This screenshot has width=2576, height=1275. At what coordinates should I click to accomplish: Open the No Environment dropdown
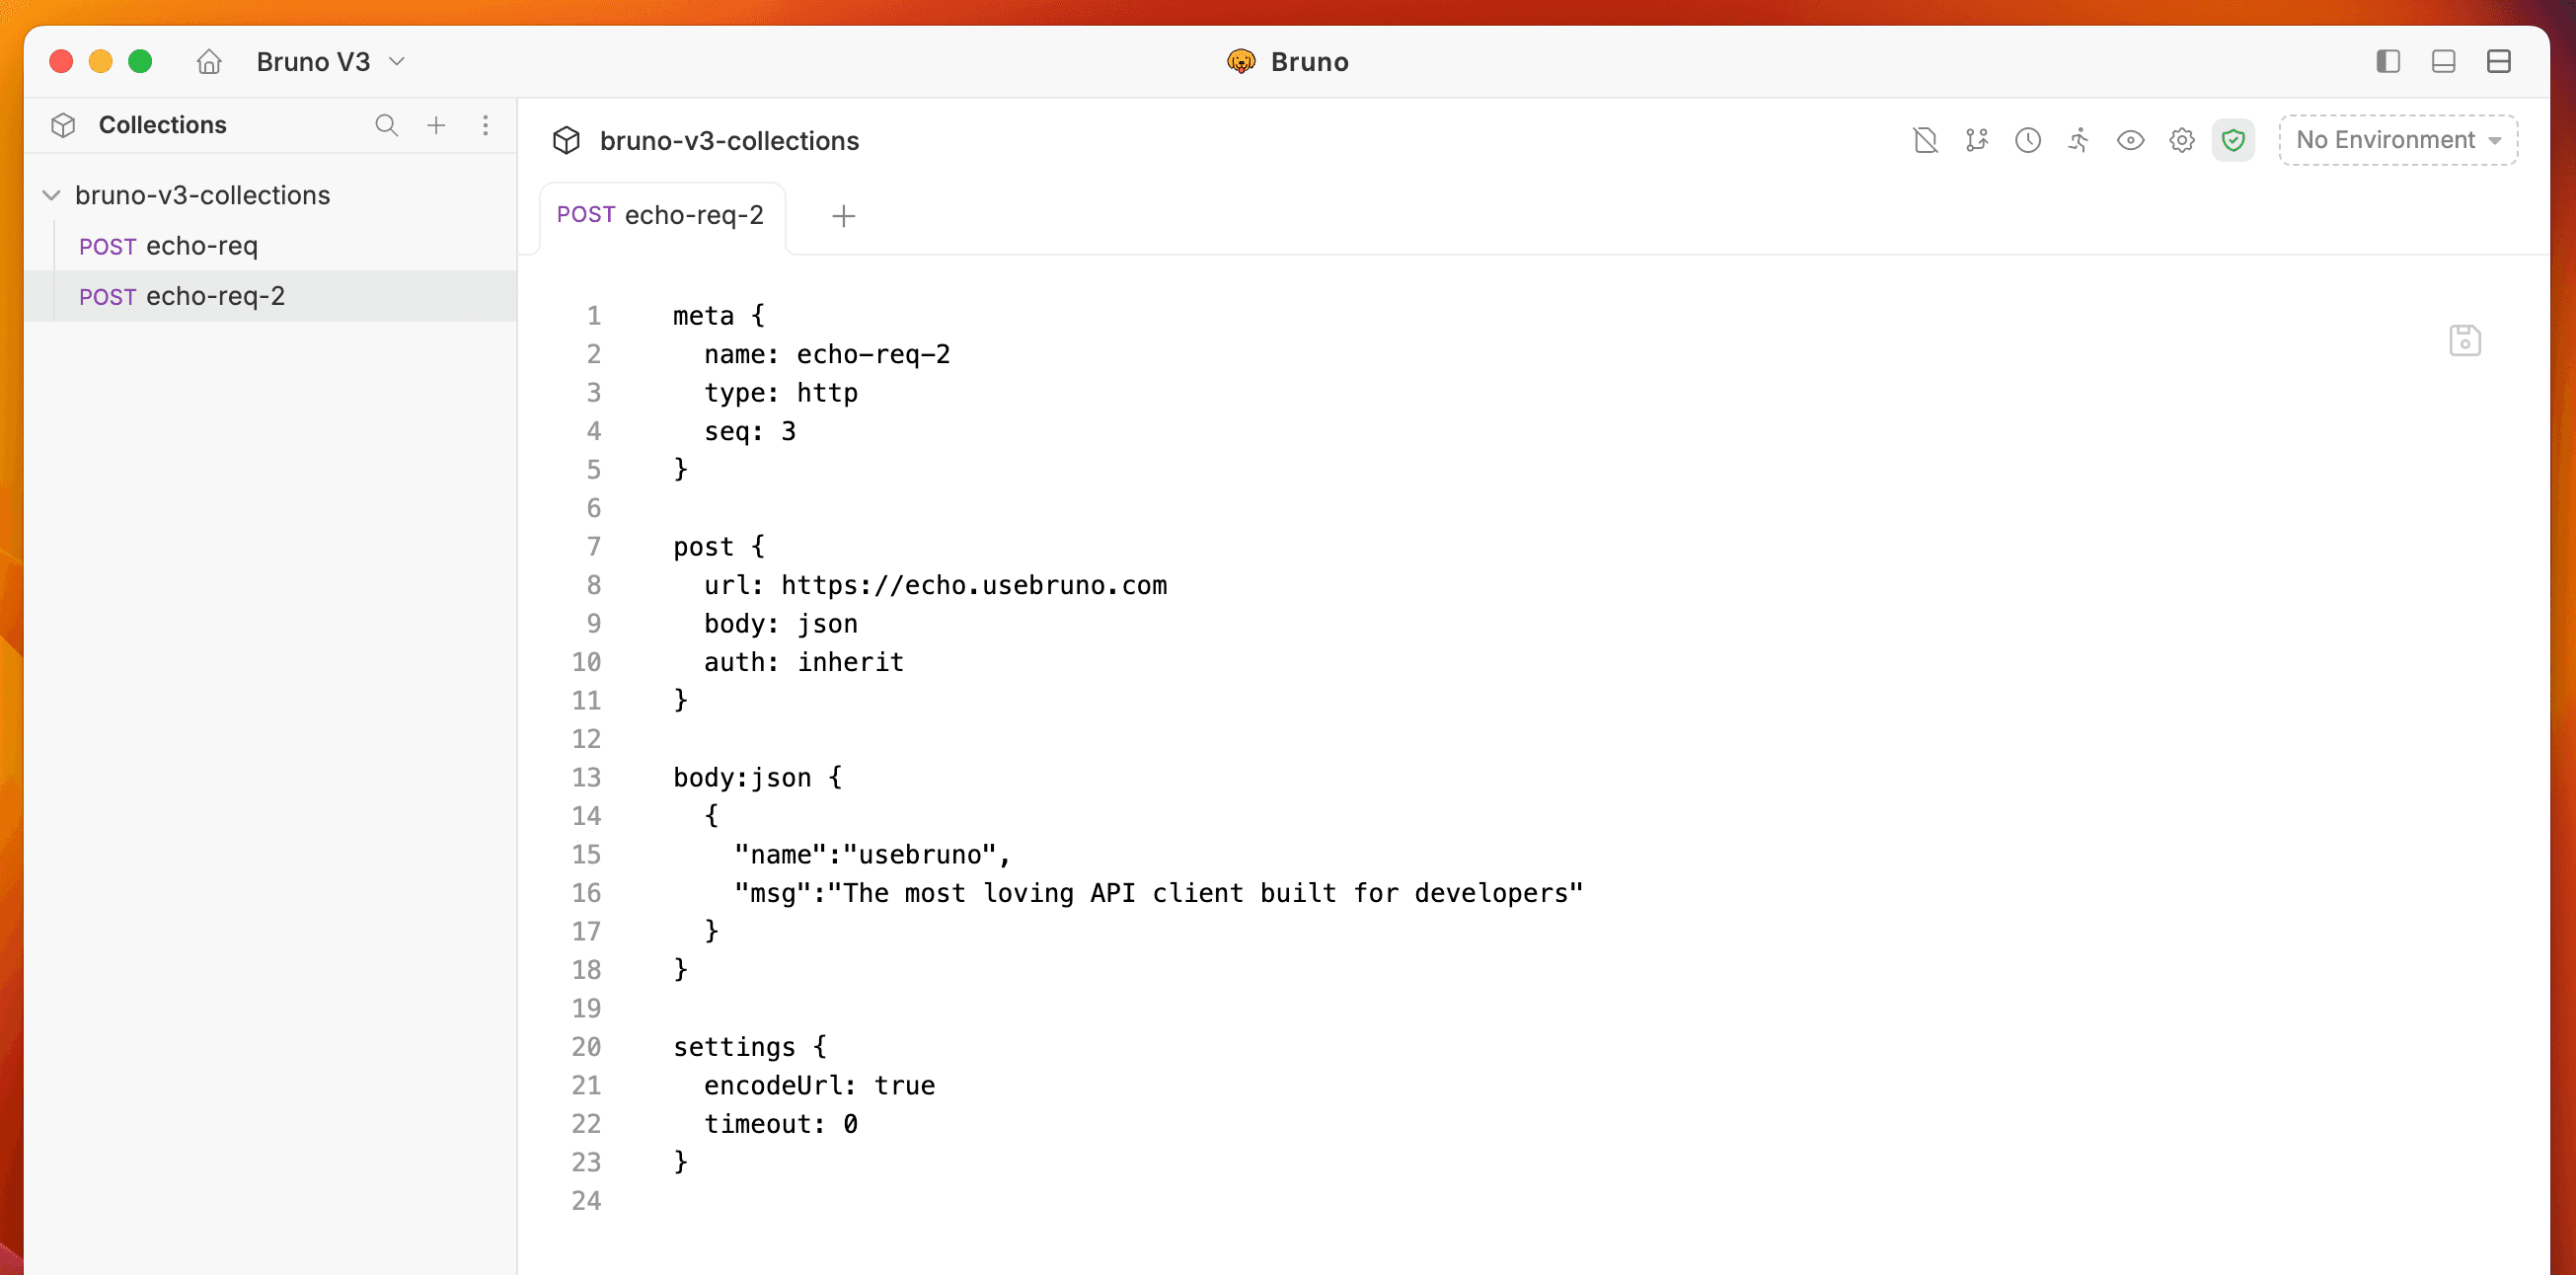2397,140
